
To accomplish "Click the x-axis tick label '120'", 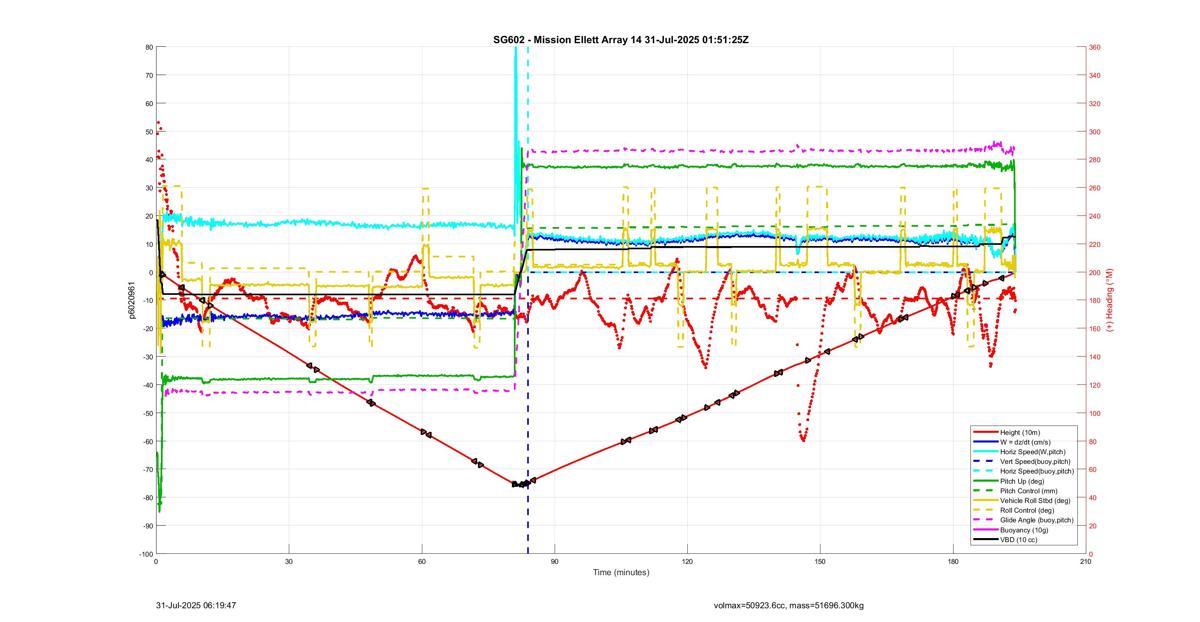I will (x=687, y=562).
